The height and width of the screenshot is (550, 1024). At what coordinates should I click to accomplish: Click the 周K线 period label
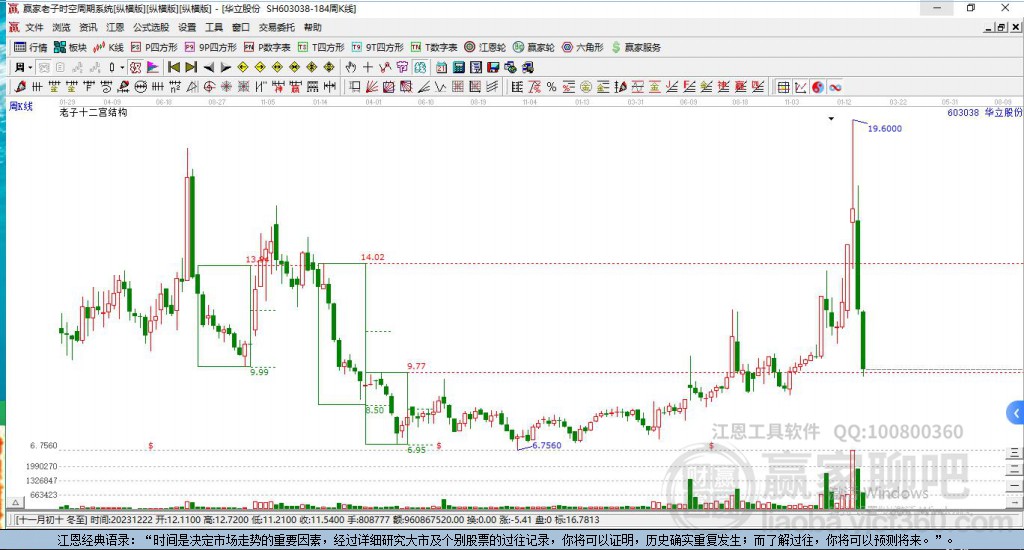21,106
